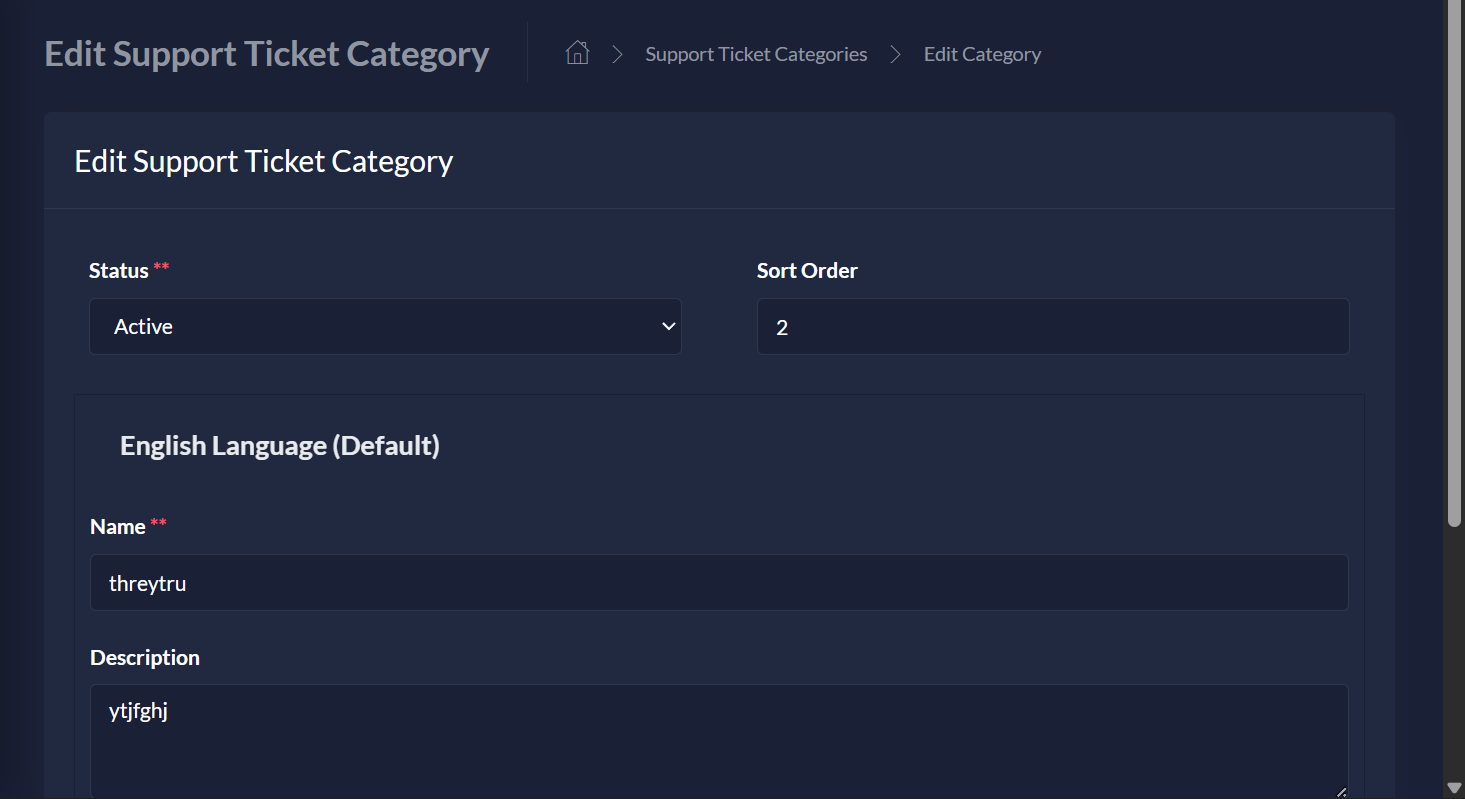The height and width of the screenshot is (799, 1465).
Task: Click inside the Sort Order field
Action: pyautogui.click(x=1052, y=326)
